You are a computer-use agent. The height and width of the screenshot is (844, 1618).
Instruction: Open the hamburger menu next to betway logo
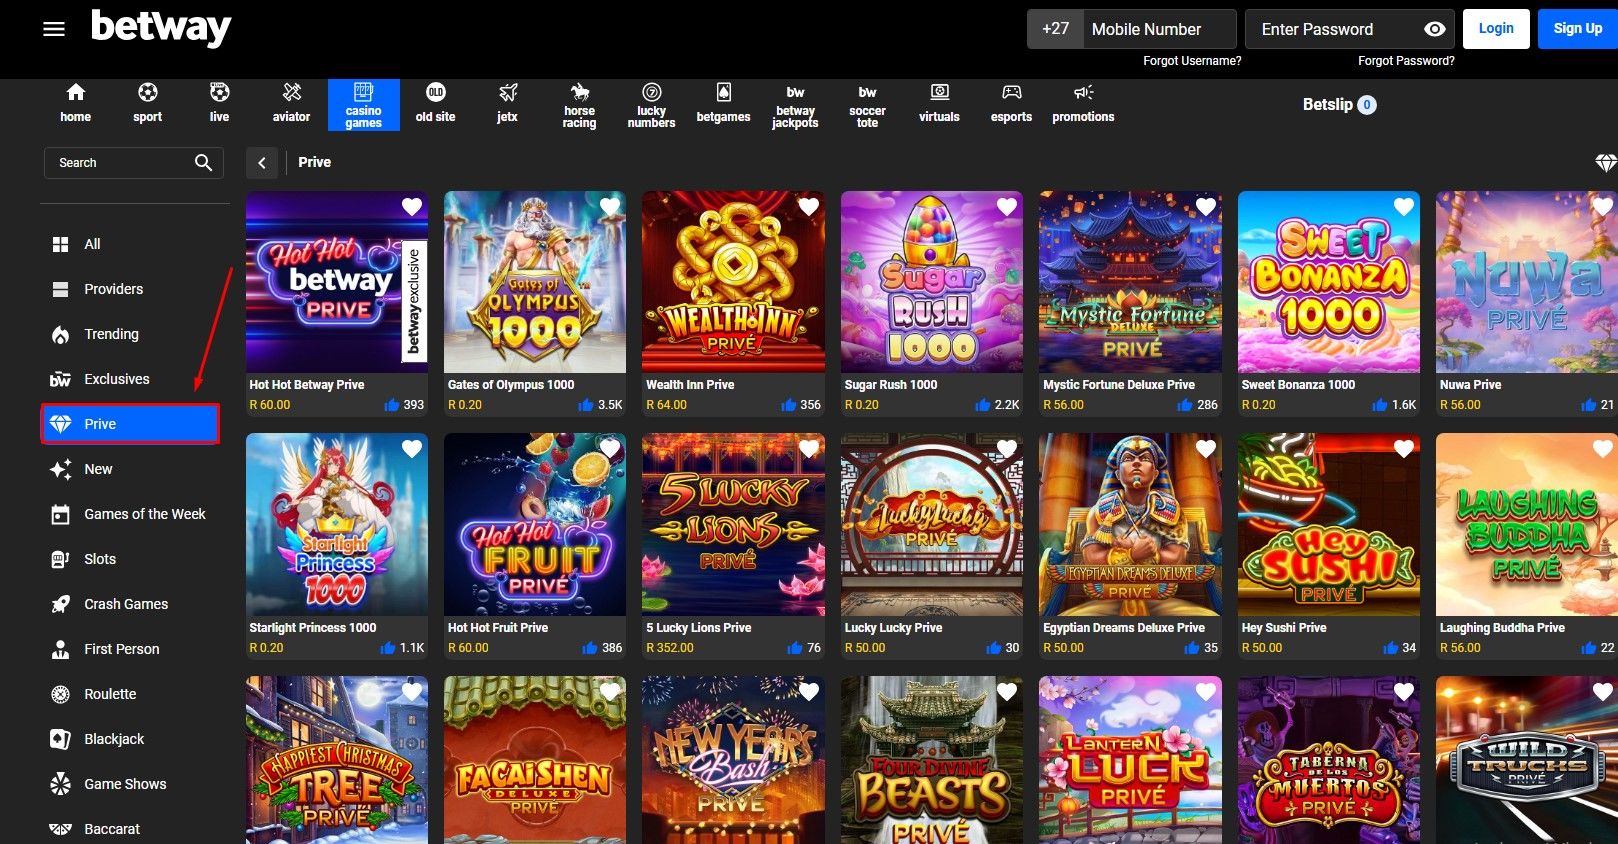pos(54,29)
